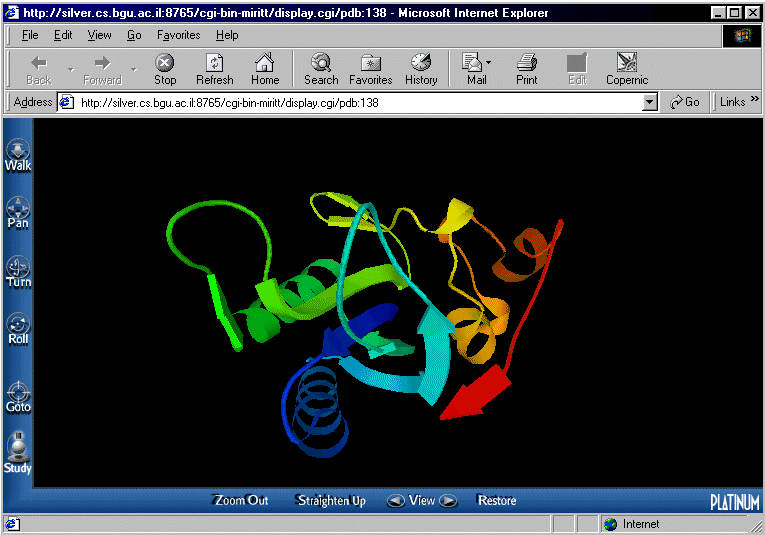Image resolution: width=765 pixels, height=535 pixels.
Task: Click the address URL field
Action: point(360,102)
